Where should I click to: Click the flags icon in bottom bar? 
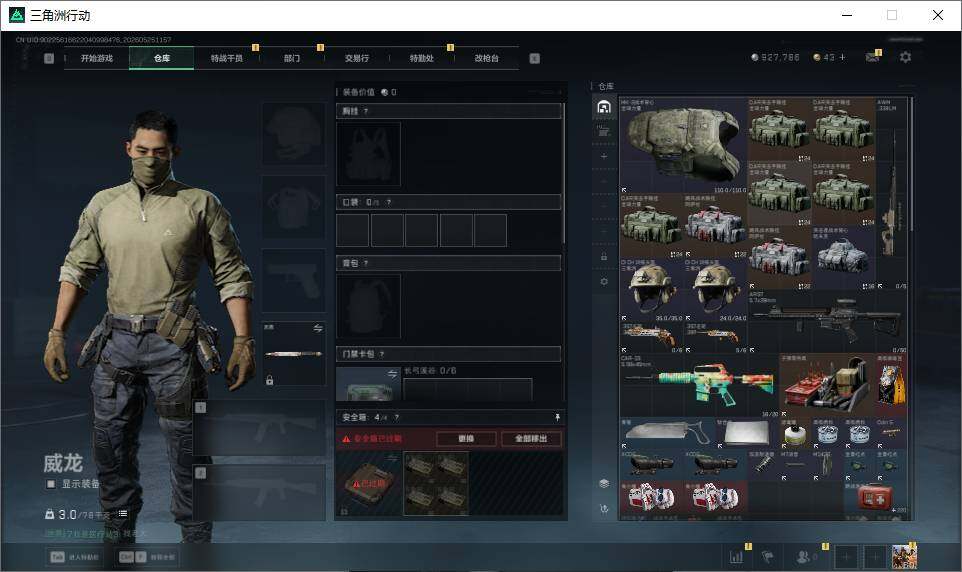(767, 557)
